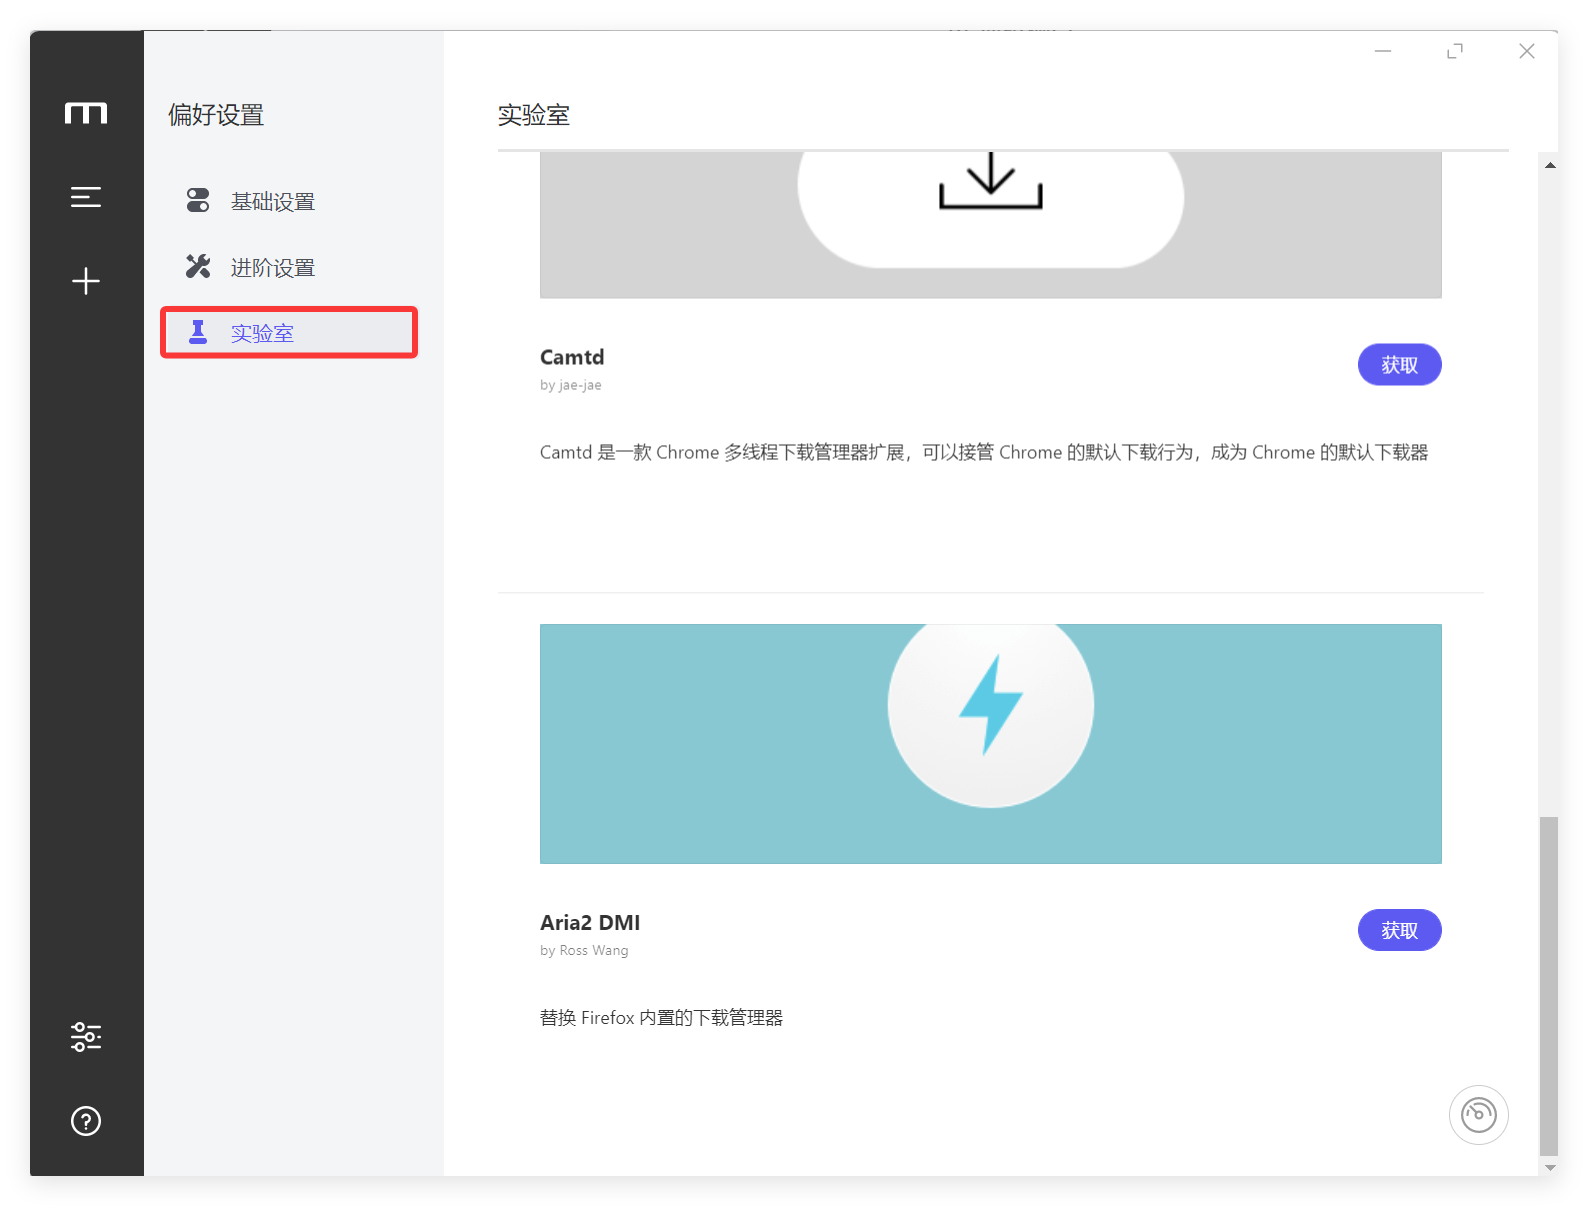Image resolution: width=1588 pixels, height=1206 pixels.
Task: Get the Aria2 DMI extension with 获取
Action: coord(1399,930)
